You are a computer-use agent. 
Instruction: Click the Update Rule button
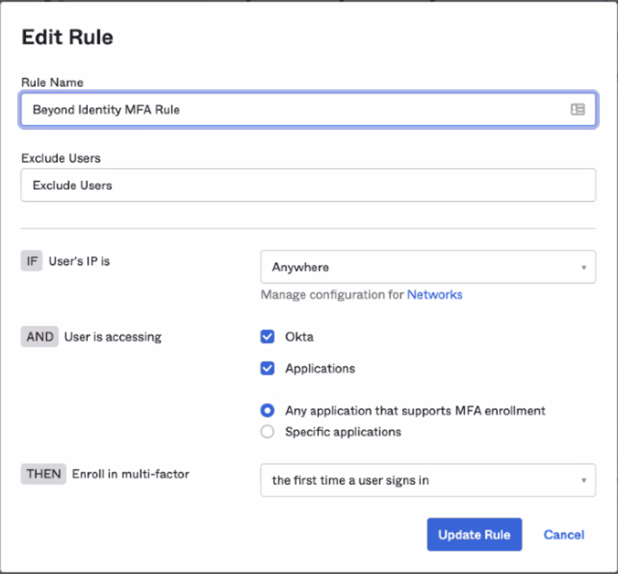tap(475, 535)
